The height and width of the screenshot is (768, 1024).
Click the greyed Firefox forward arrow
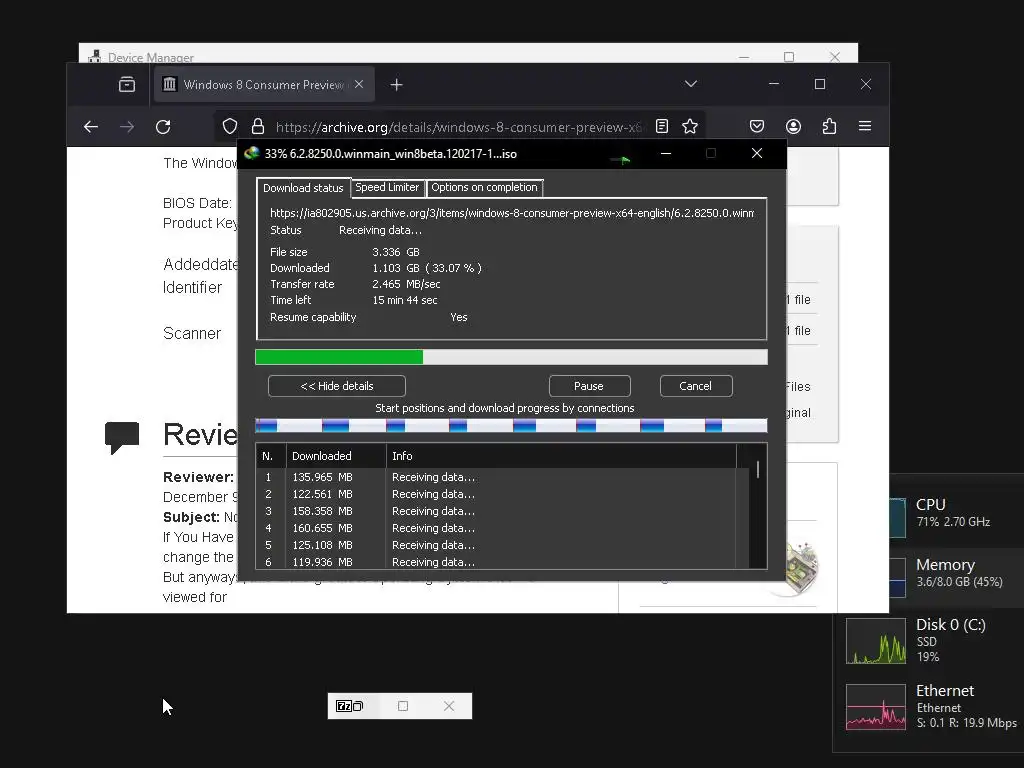[x=127, y=127]
